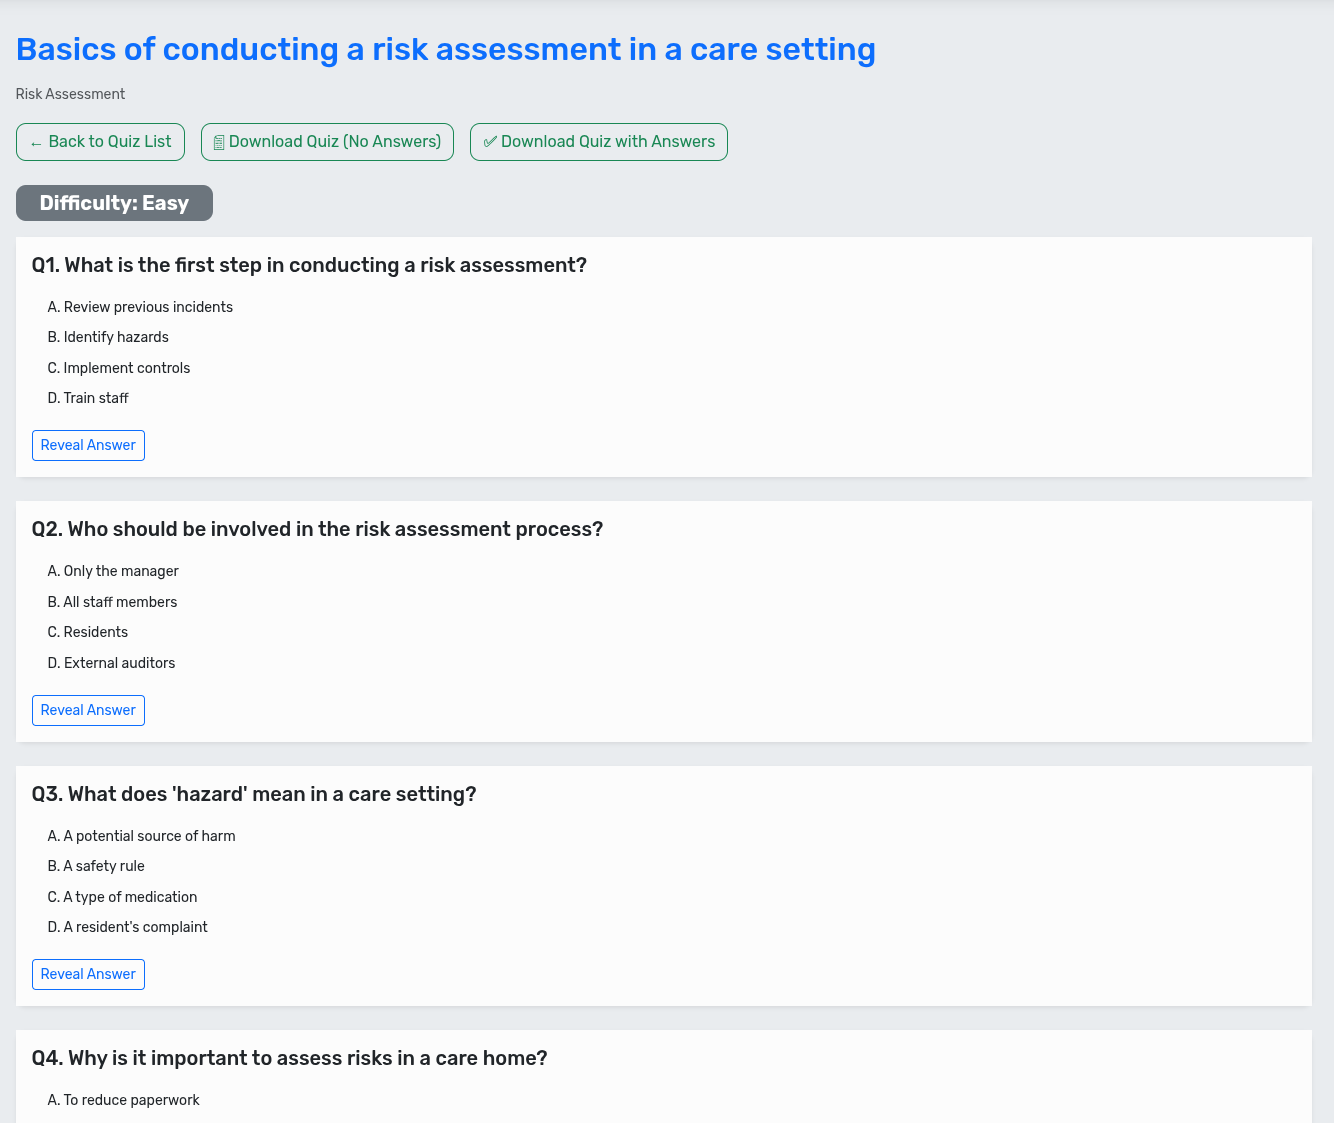Image resolution: width=1334 pixels, height=1123 pixels.
Task: Reveal answer for question 1
Action: point(88,446)
